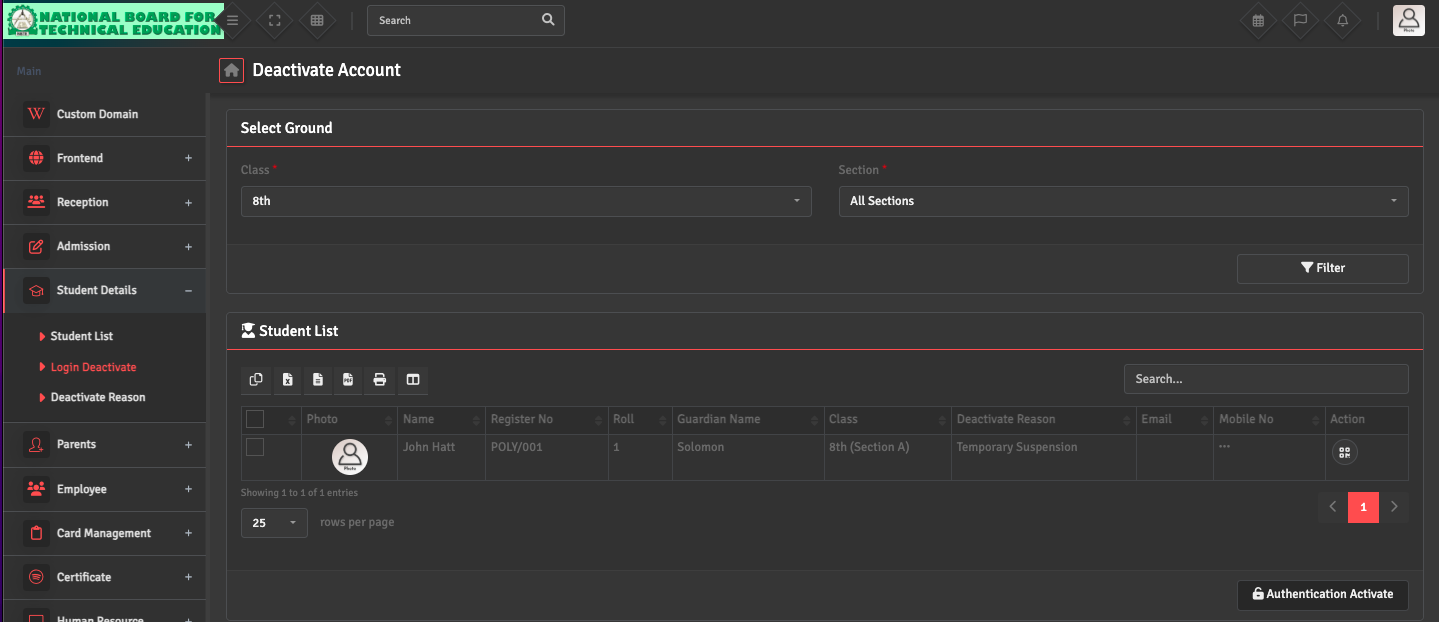Open the column visibility icon
1439x622 pixels.
click(x=412, y=379)
